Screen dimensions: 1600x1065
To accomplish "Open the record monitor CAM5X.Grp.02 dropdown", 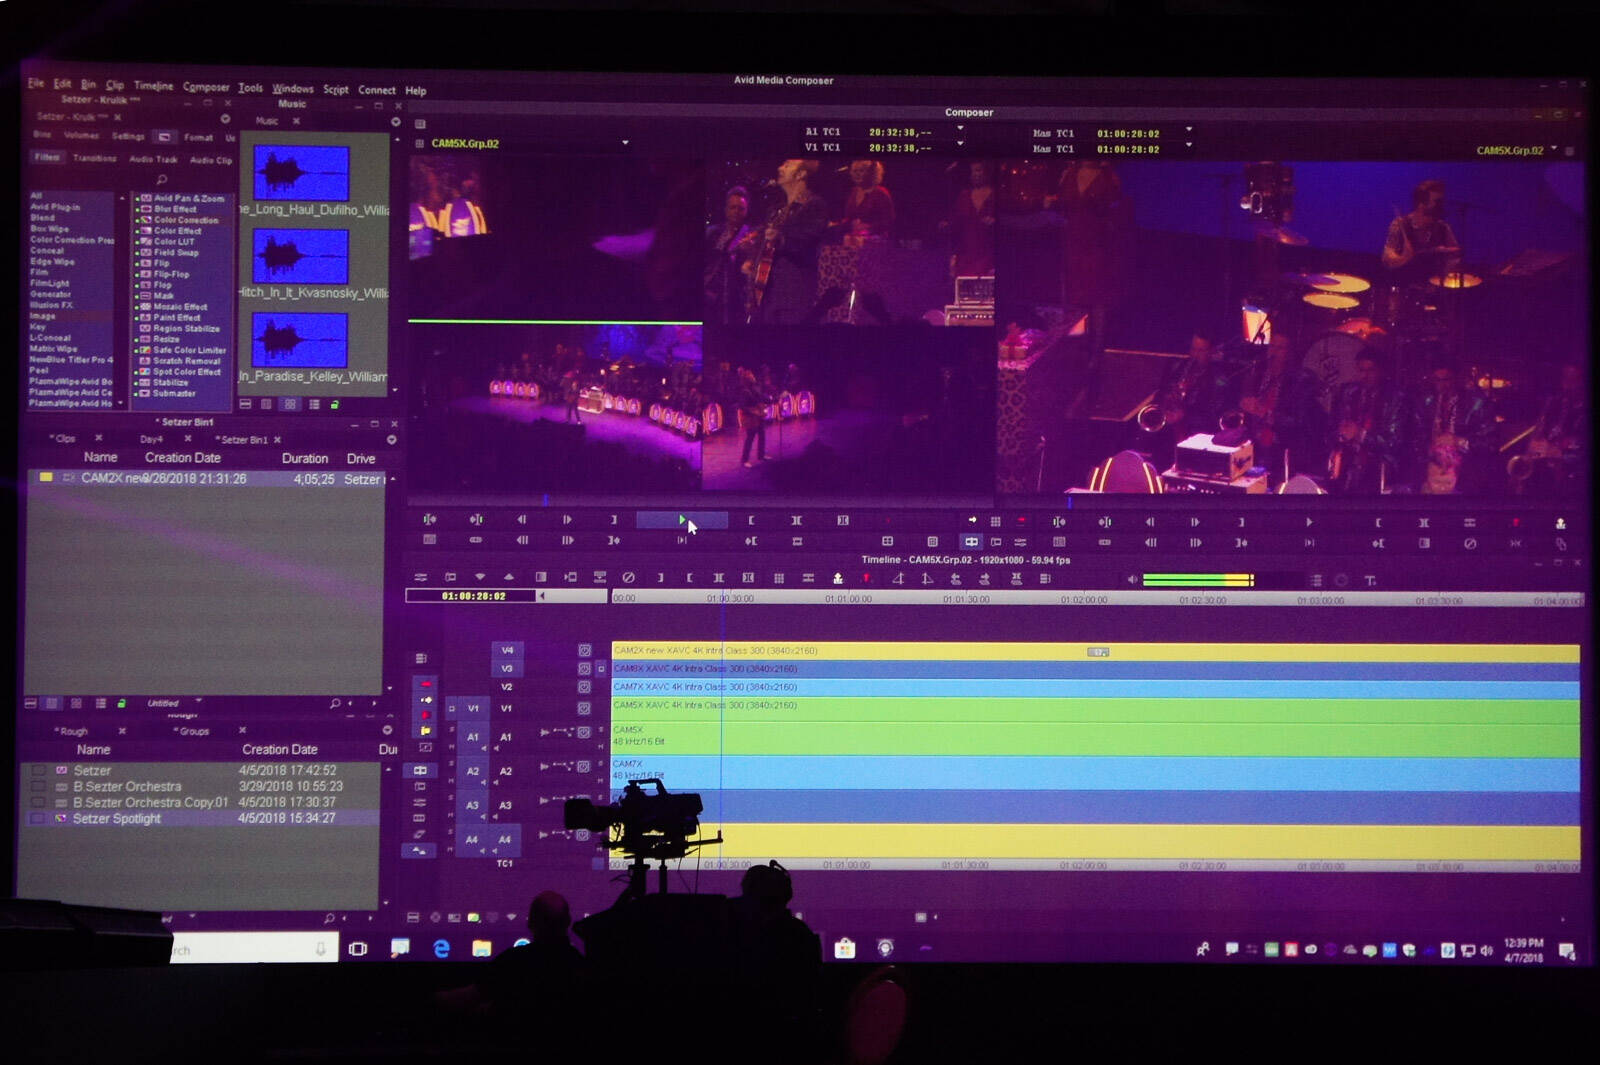I will (1554, 149).
